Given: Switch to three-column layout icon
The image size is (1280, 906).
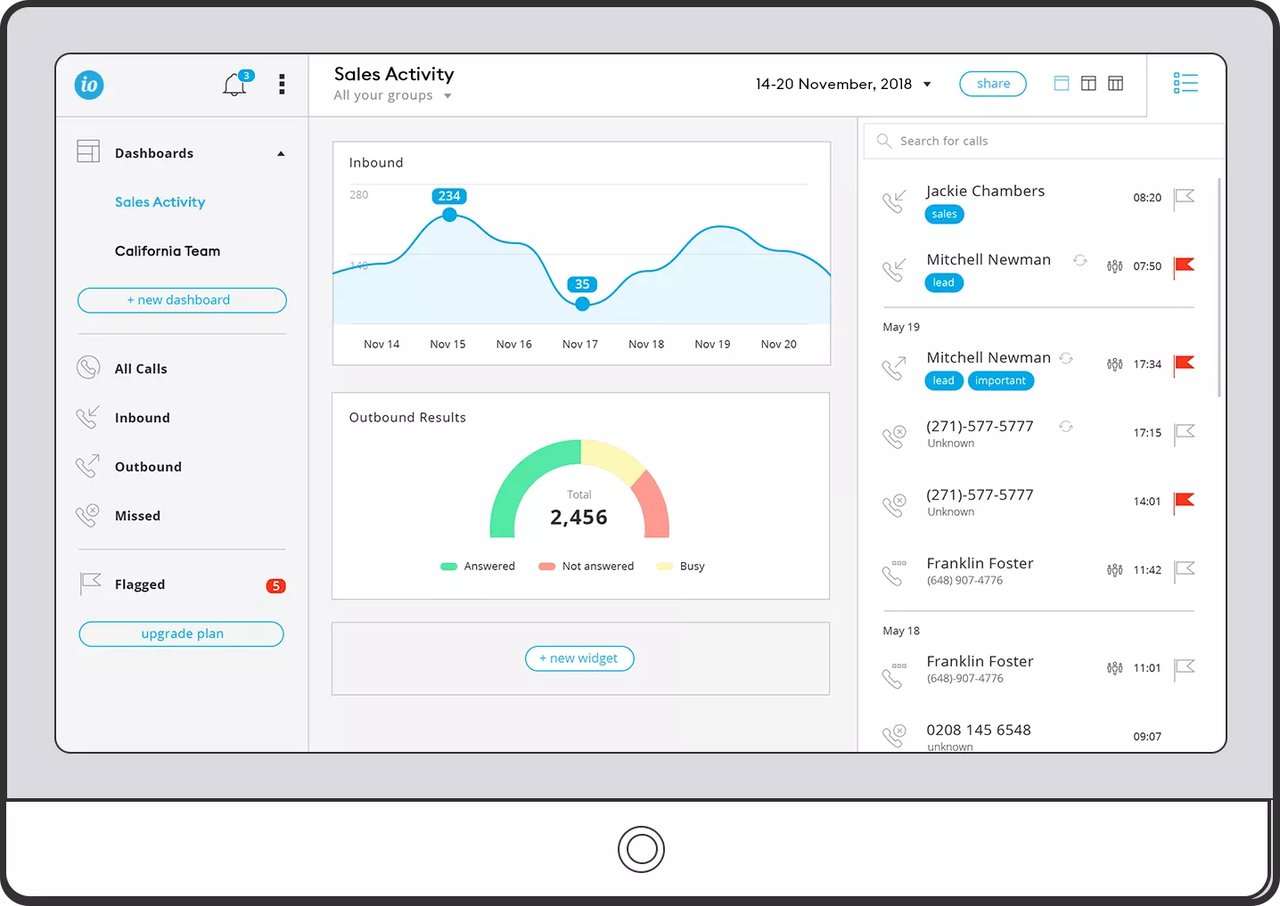Looking at the screenshot, I should [x=1116, y=84].
